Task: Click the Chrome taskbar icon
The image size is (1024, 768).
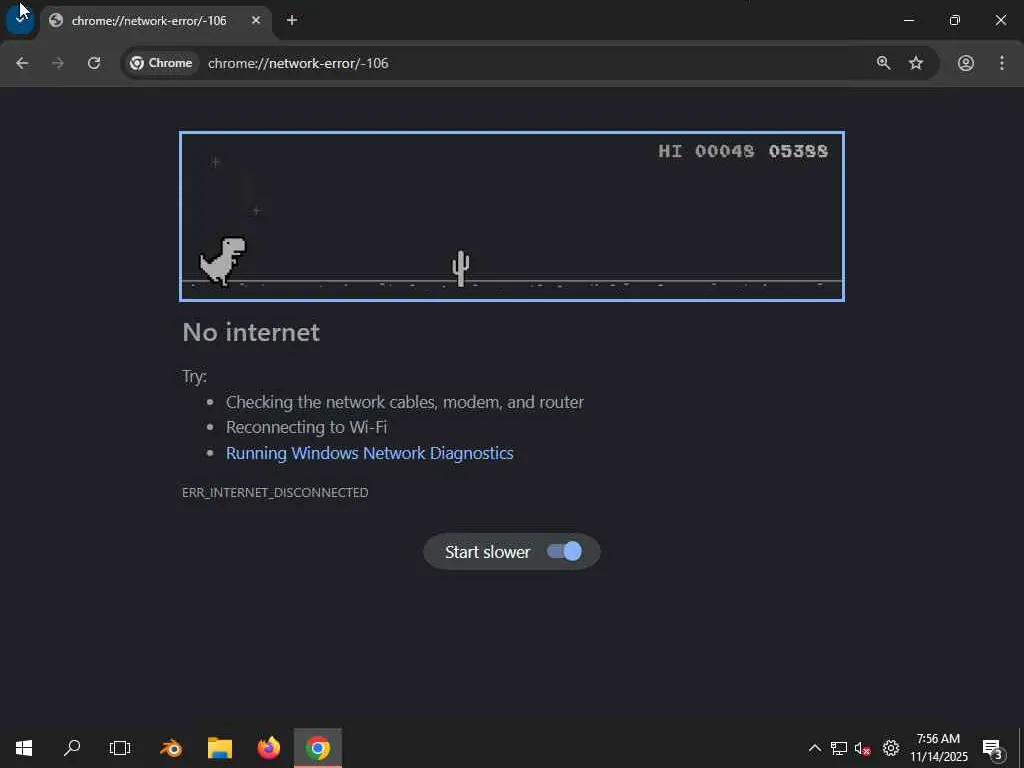Action: tap(318, 748)
